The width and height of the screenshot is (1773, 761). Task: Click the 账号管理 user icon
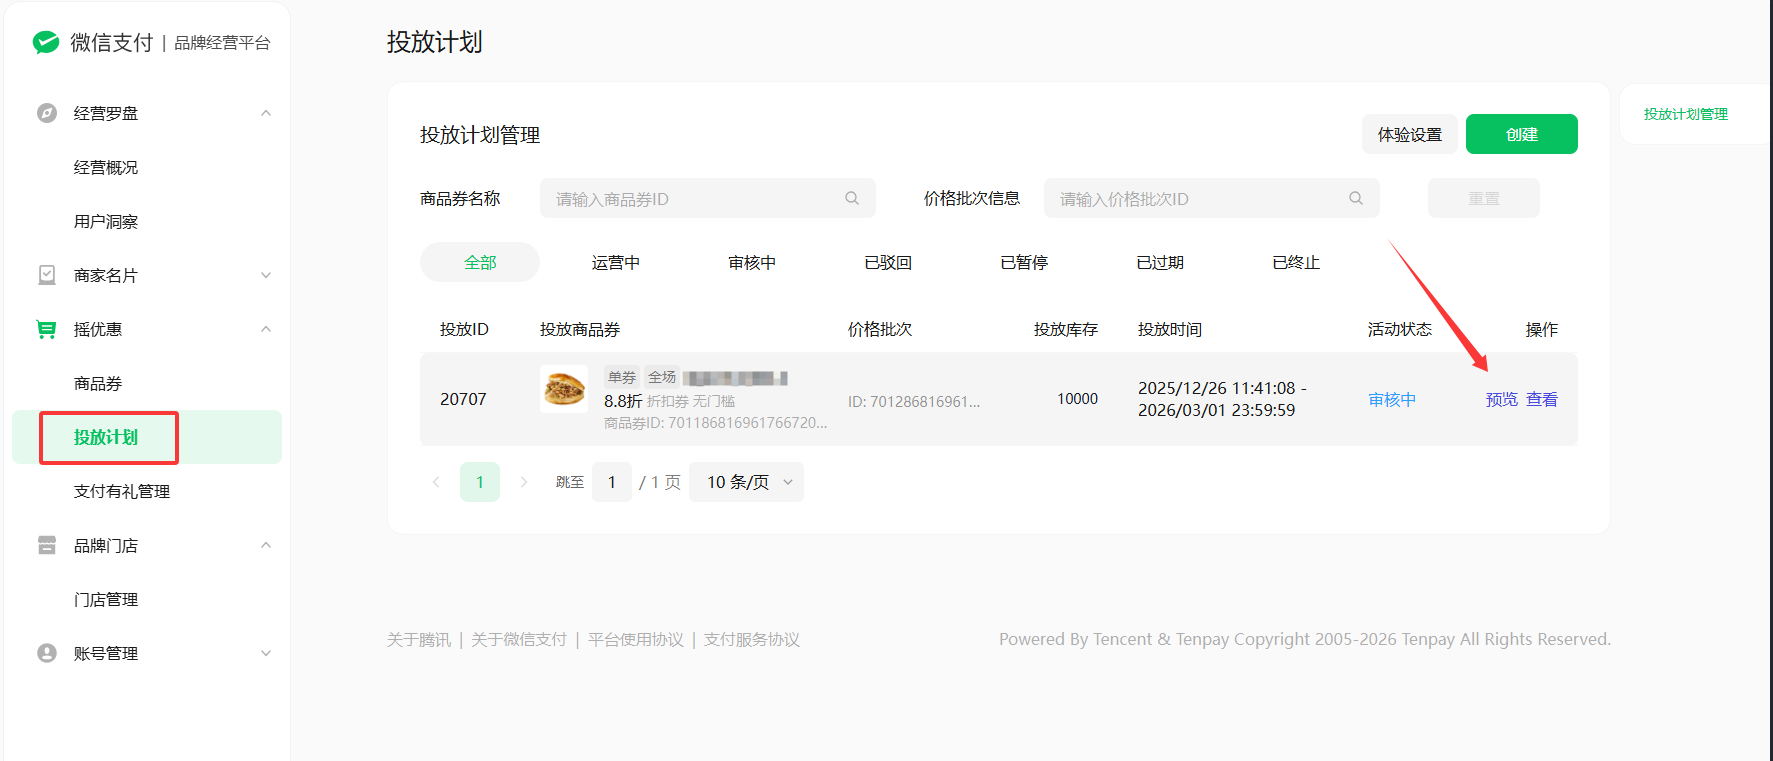[47, 653]
